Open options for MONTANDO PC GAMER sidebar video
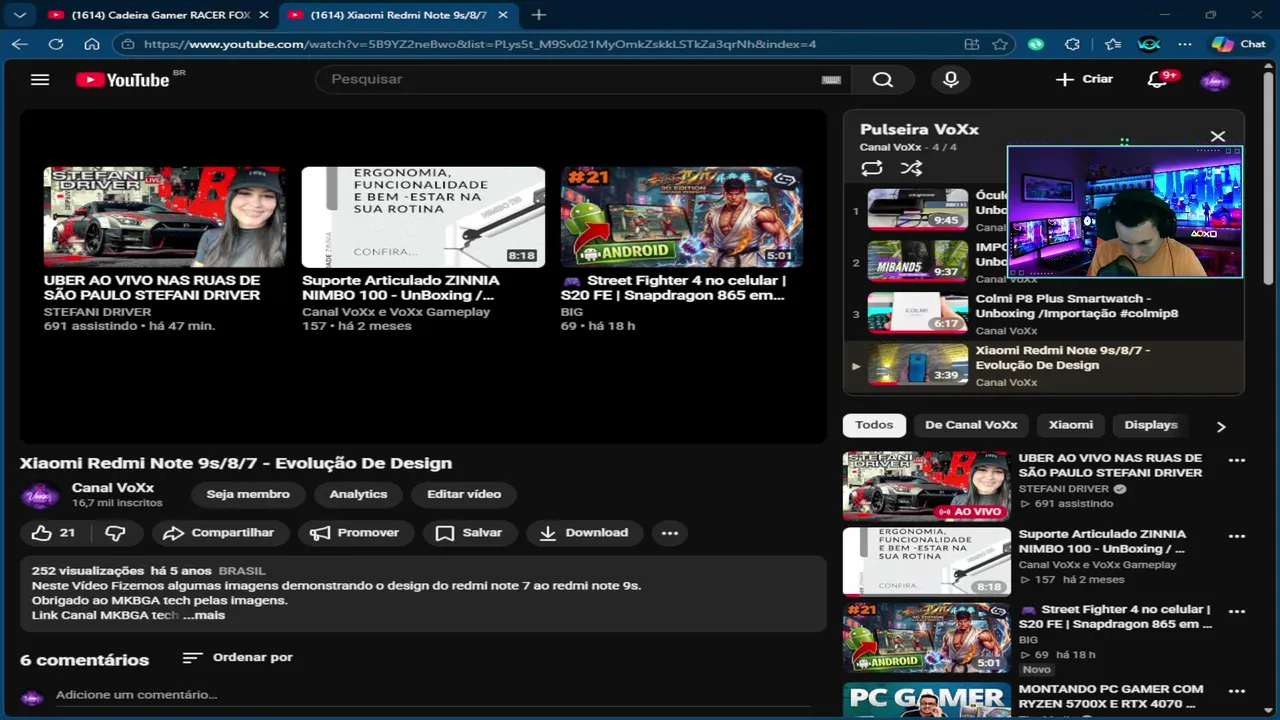The width and height of the screenshot is (1280, 720). click(x=1237, y=691)
